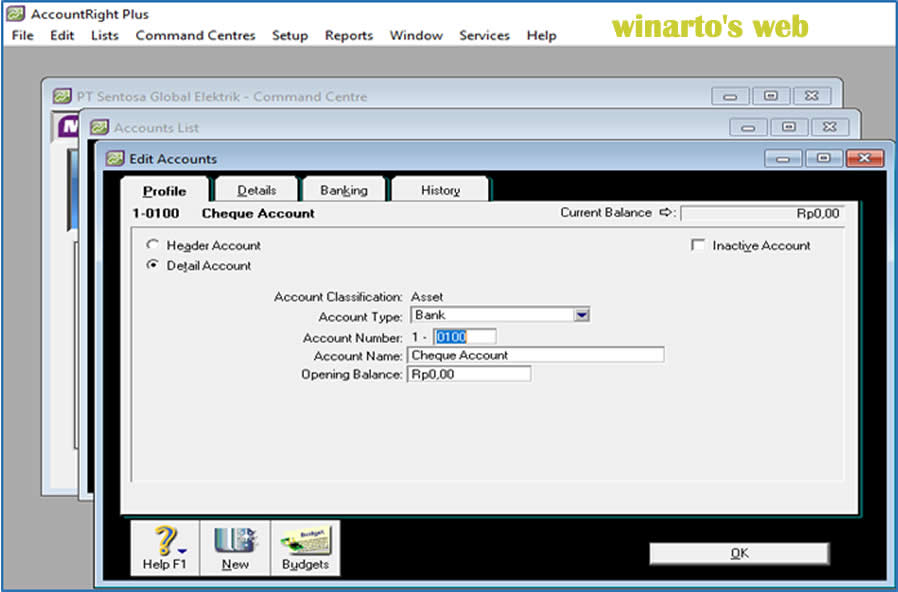Viewport: 898px width, 592px height.
Task: Open the Edit menu
Action: pos(62,35)
